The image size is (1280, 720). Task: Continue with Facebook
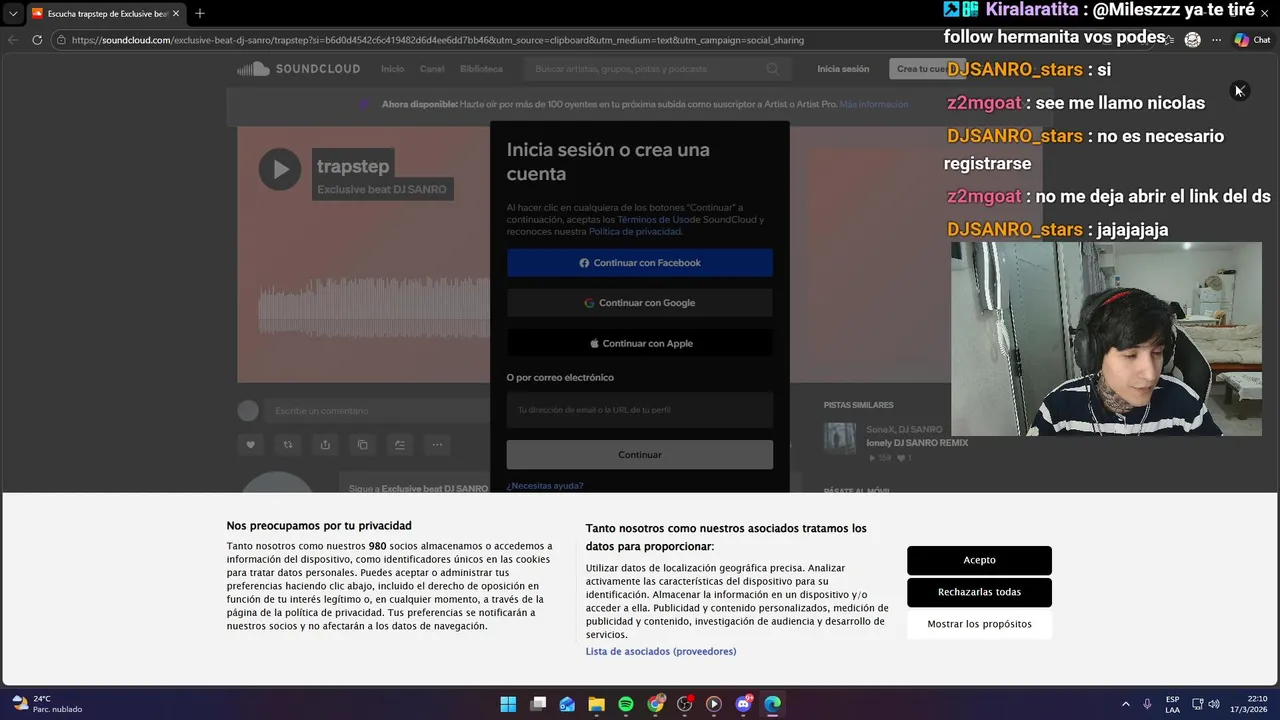640,263
